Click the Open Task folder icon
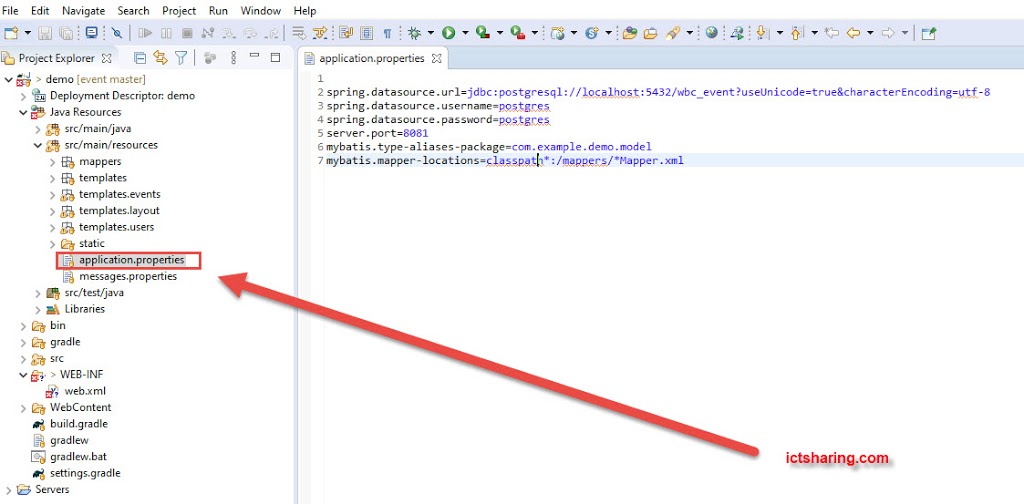This screenshot has height=504, width=1024. 650,33
